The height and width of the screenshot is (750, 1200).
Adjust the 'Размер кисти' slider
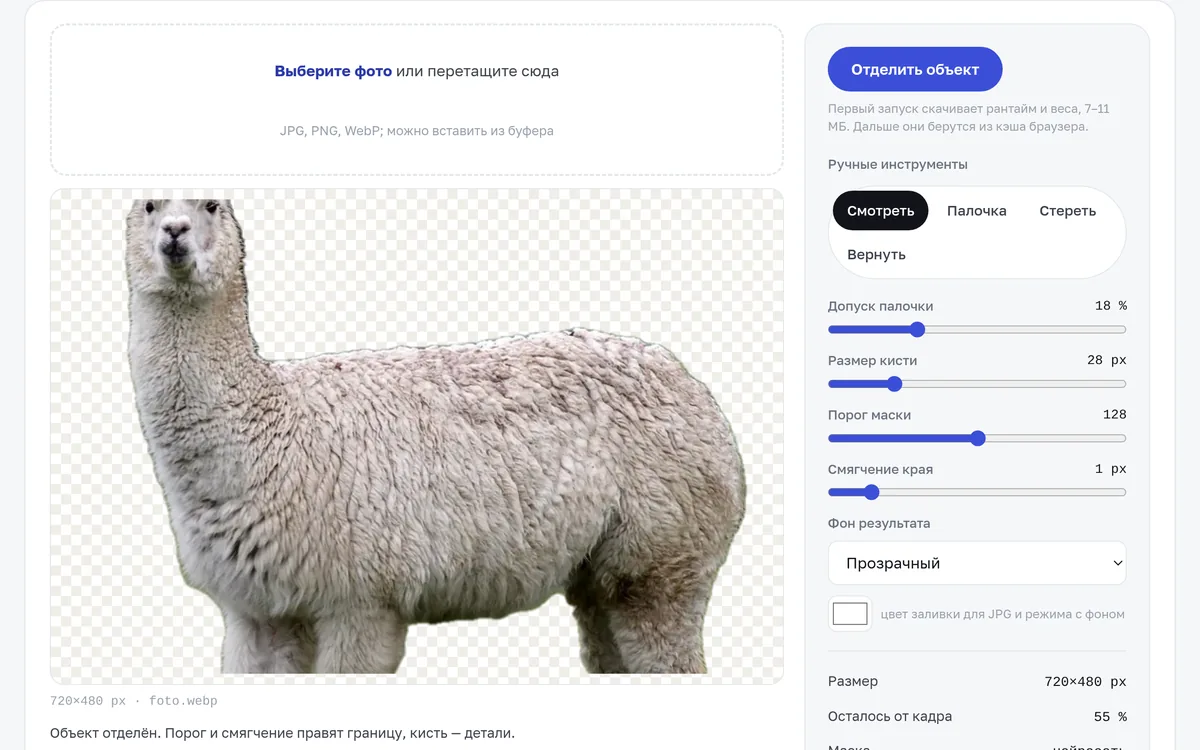click(977, 384)
